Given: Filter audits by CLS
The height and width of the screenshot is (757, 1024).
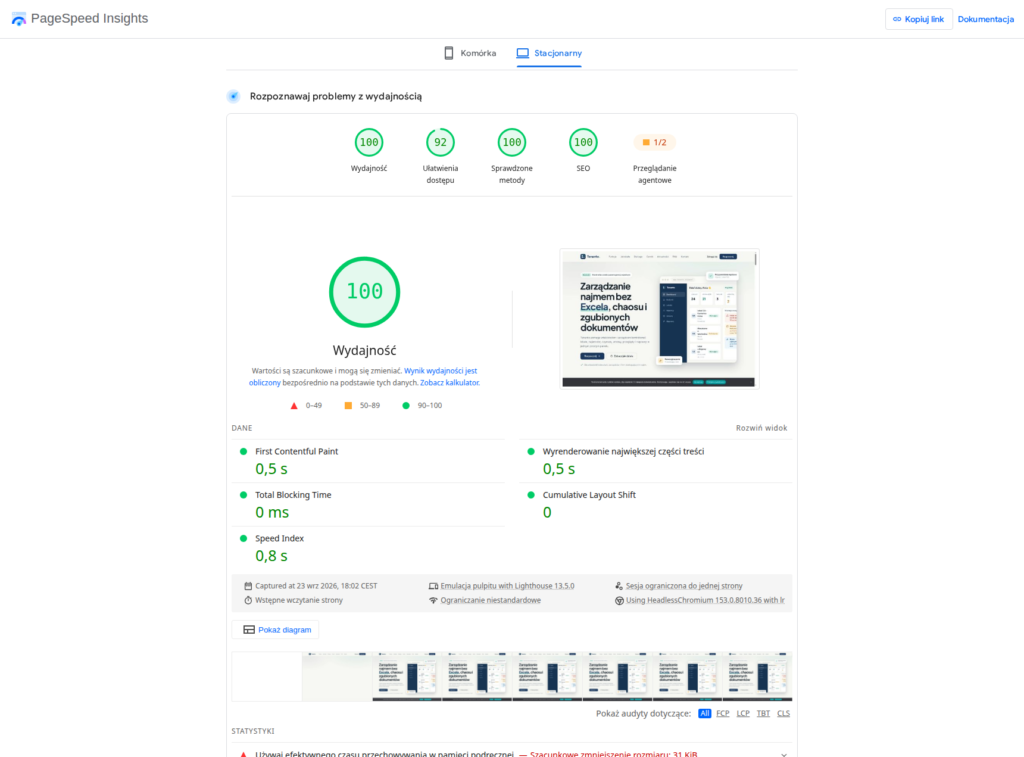Looking at the screenshot, I should pyautogui.click(x=784, y=713).
